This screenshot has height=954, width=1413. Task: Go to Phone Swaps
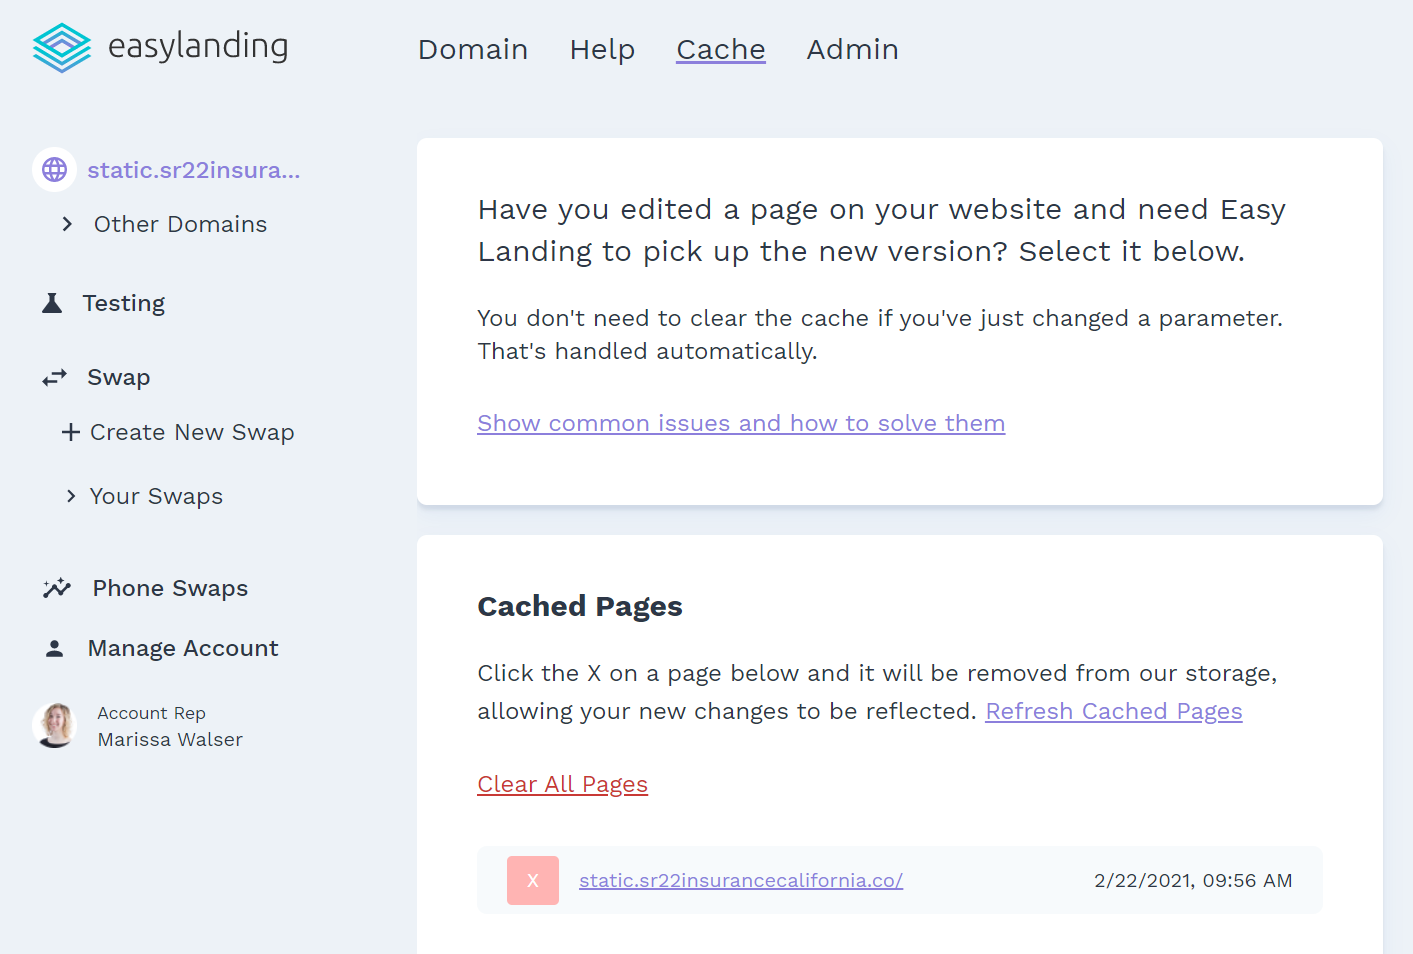click(171, 588)
